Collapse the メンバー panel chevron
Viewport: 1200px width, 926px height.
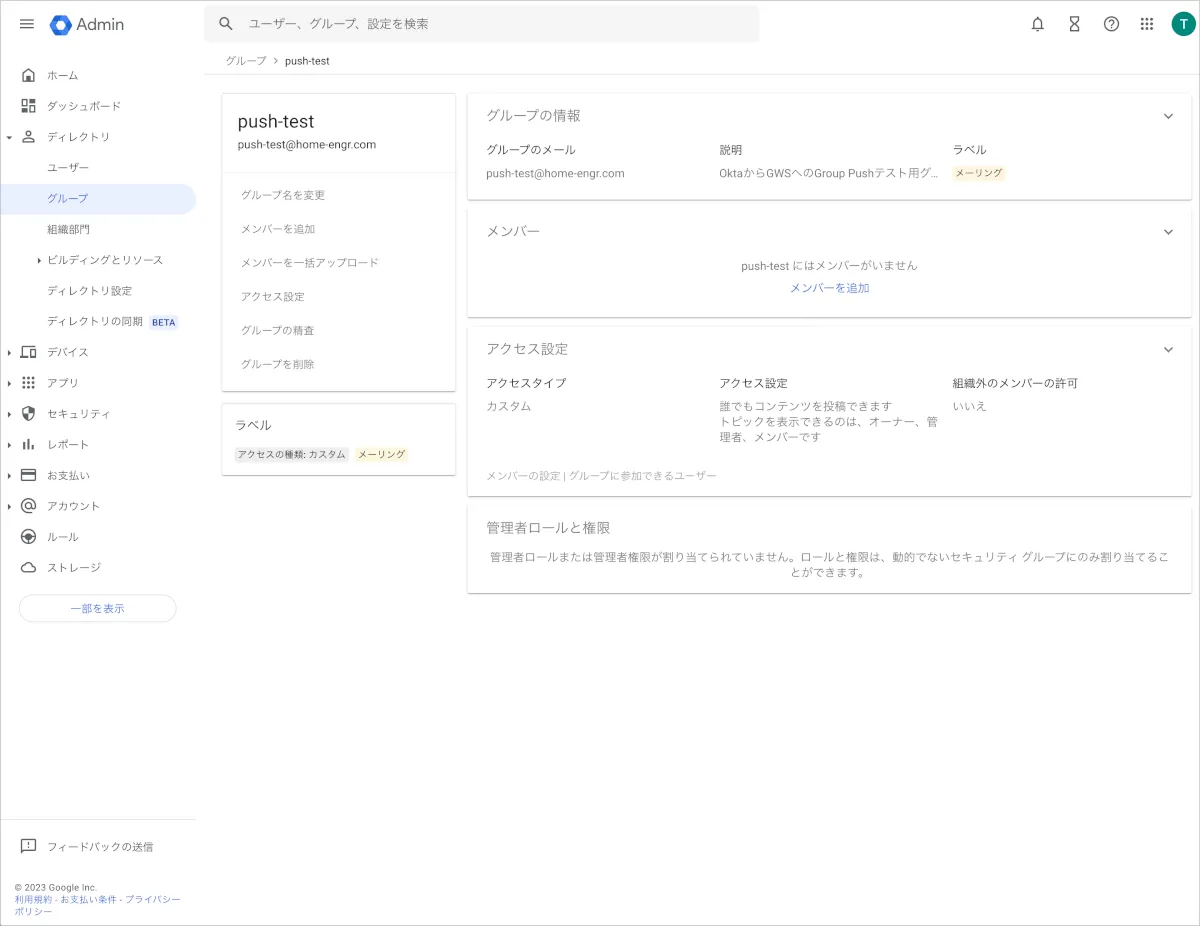click(1168, 232)
